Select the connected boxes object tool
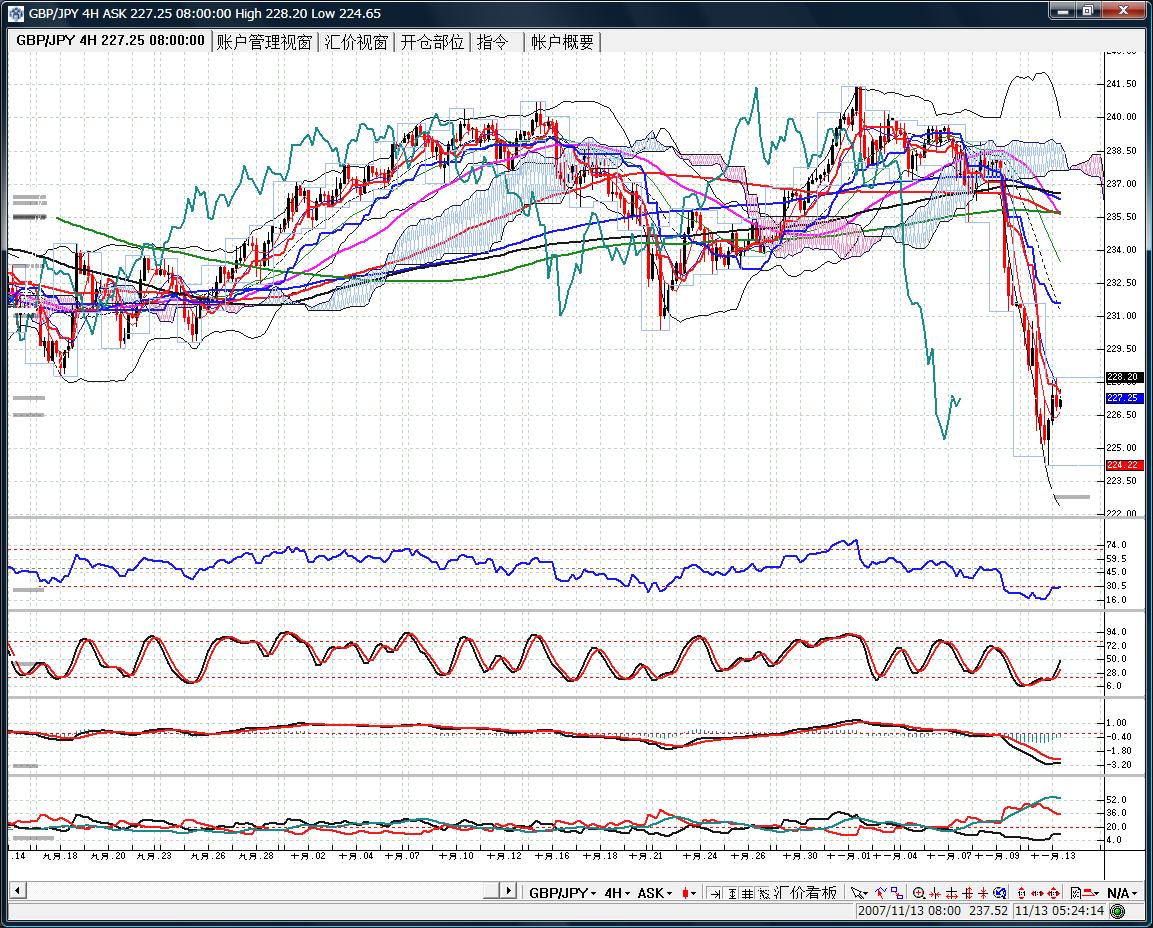The width and height of the screenshot is (1153, 928). coord(896,893)
